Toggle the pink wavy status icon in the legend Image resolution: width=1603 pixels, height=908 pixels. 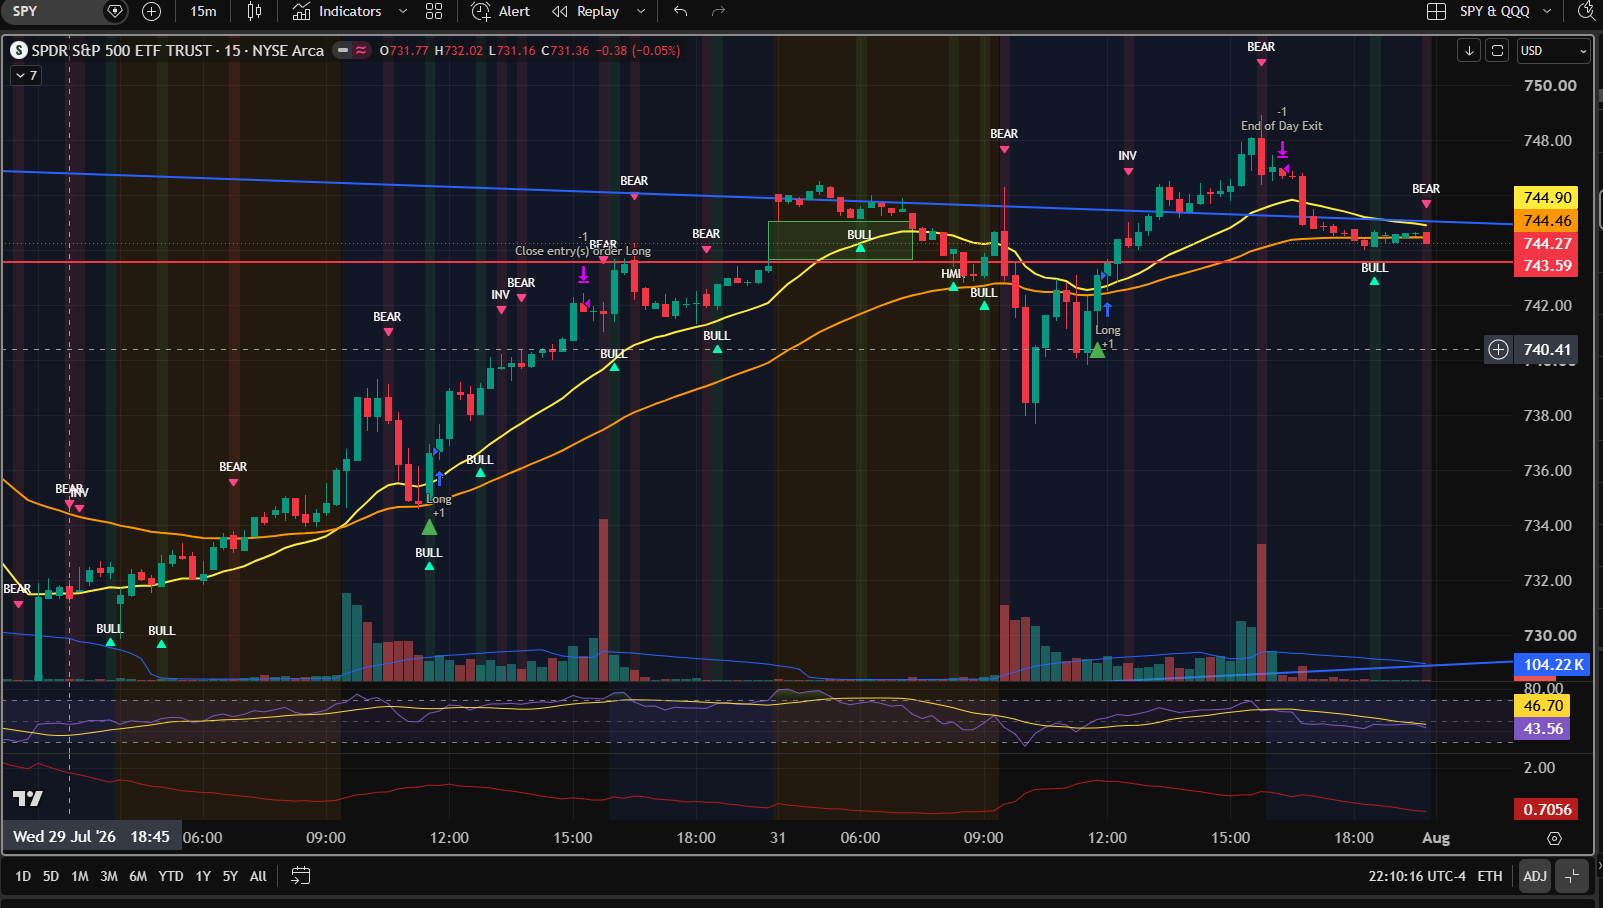pos(361,50)
